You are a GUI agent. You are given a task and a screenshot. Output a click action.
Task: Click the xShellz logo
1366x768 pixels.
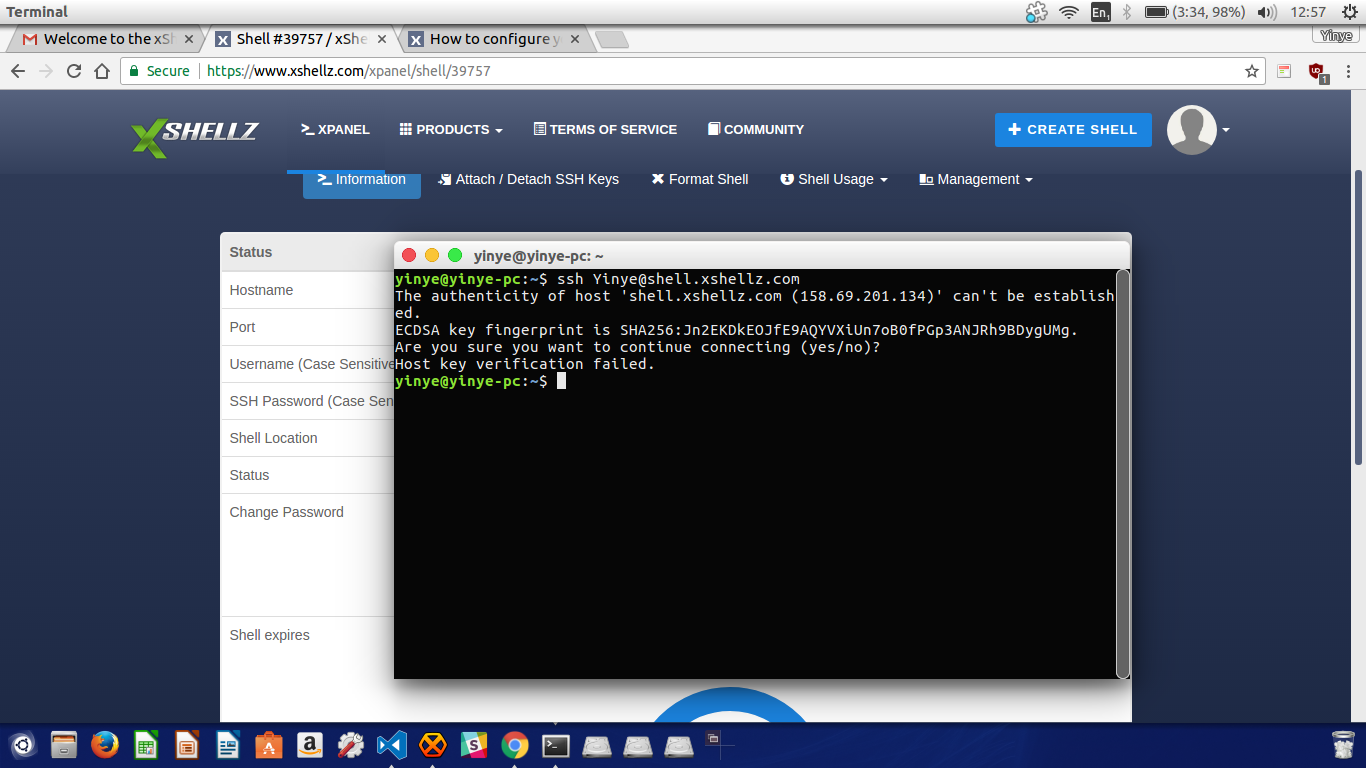pyautogui.click(x=195, y=137)
